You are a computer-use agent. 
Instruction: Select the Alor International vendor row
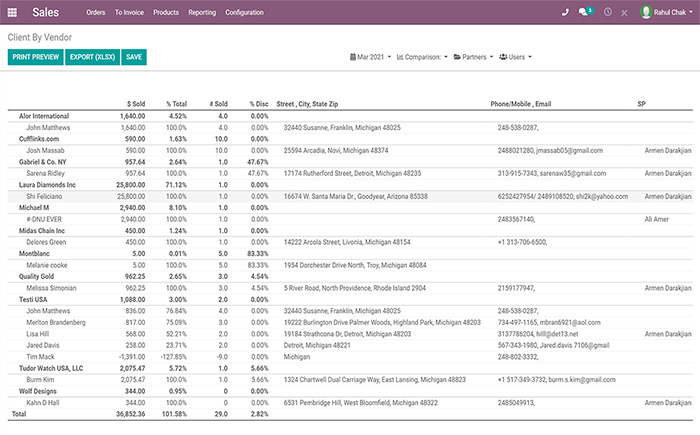click(x=350, y=116)
